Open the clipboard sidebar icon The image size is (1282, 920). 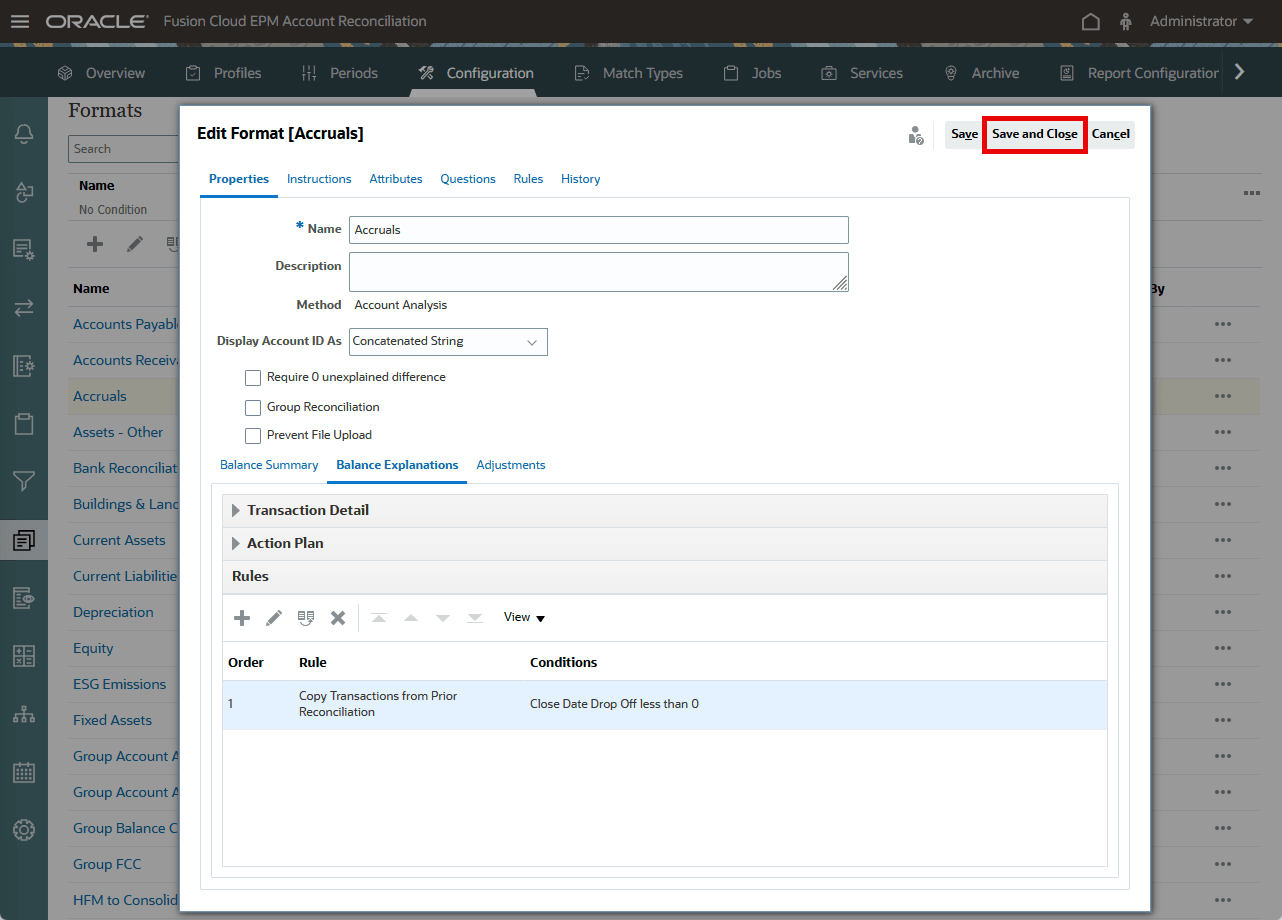(x=24, y=424)
